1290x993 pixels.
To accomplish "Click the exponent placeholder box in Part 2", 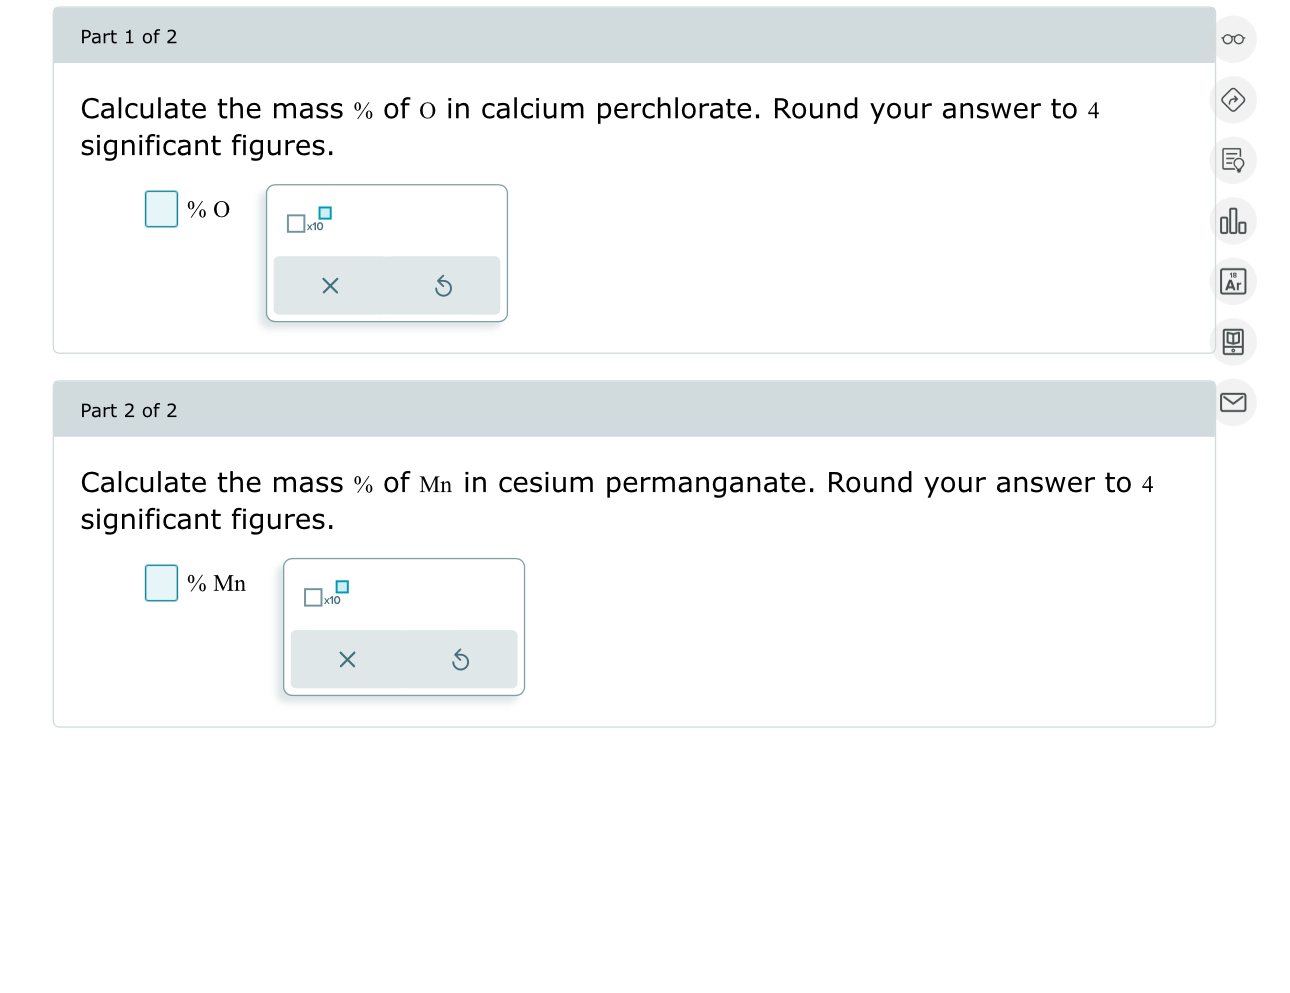I will click(x=341, y=586).
